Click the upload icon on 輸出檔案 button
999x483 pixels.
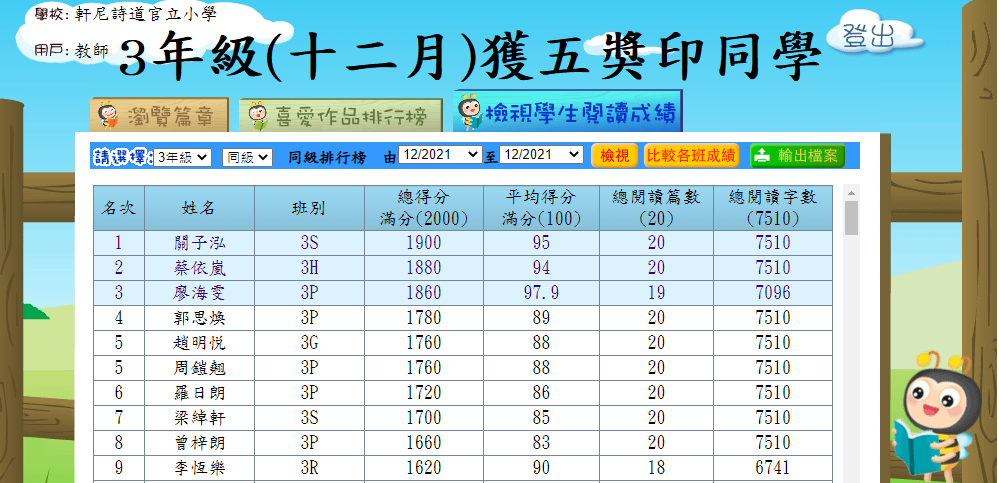762,155
